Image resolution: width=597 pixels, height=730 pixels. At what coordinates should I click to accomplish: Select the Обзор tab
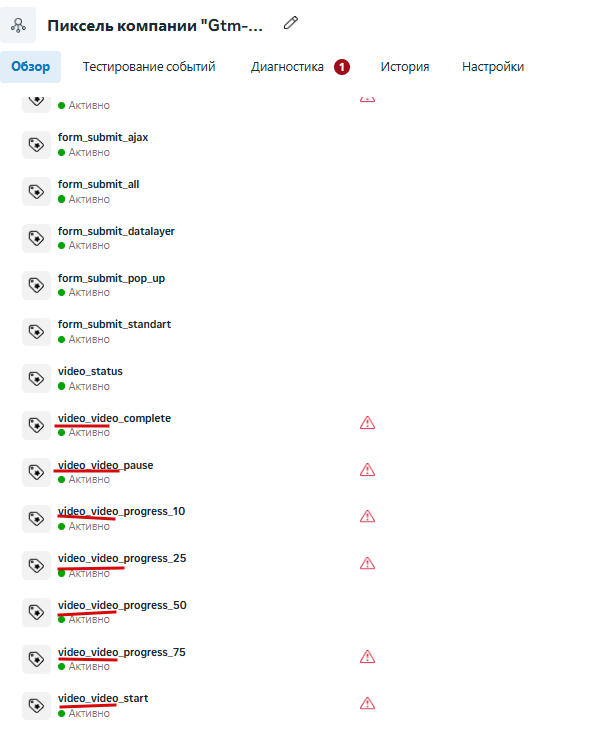[x=31, y=67]
